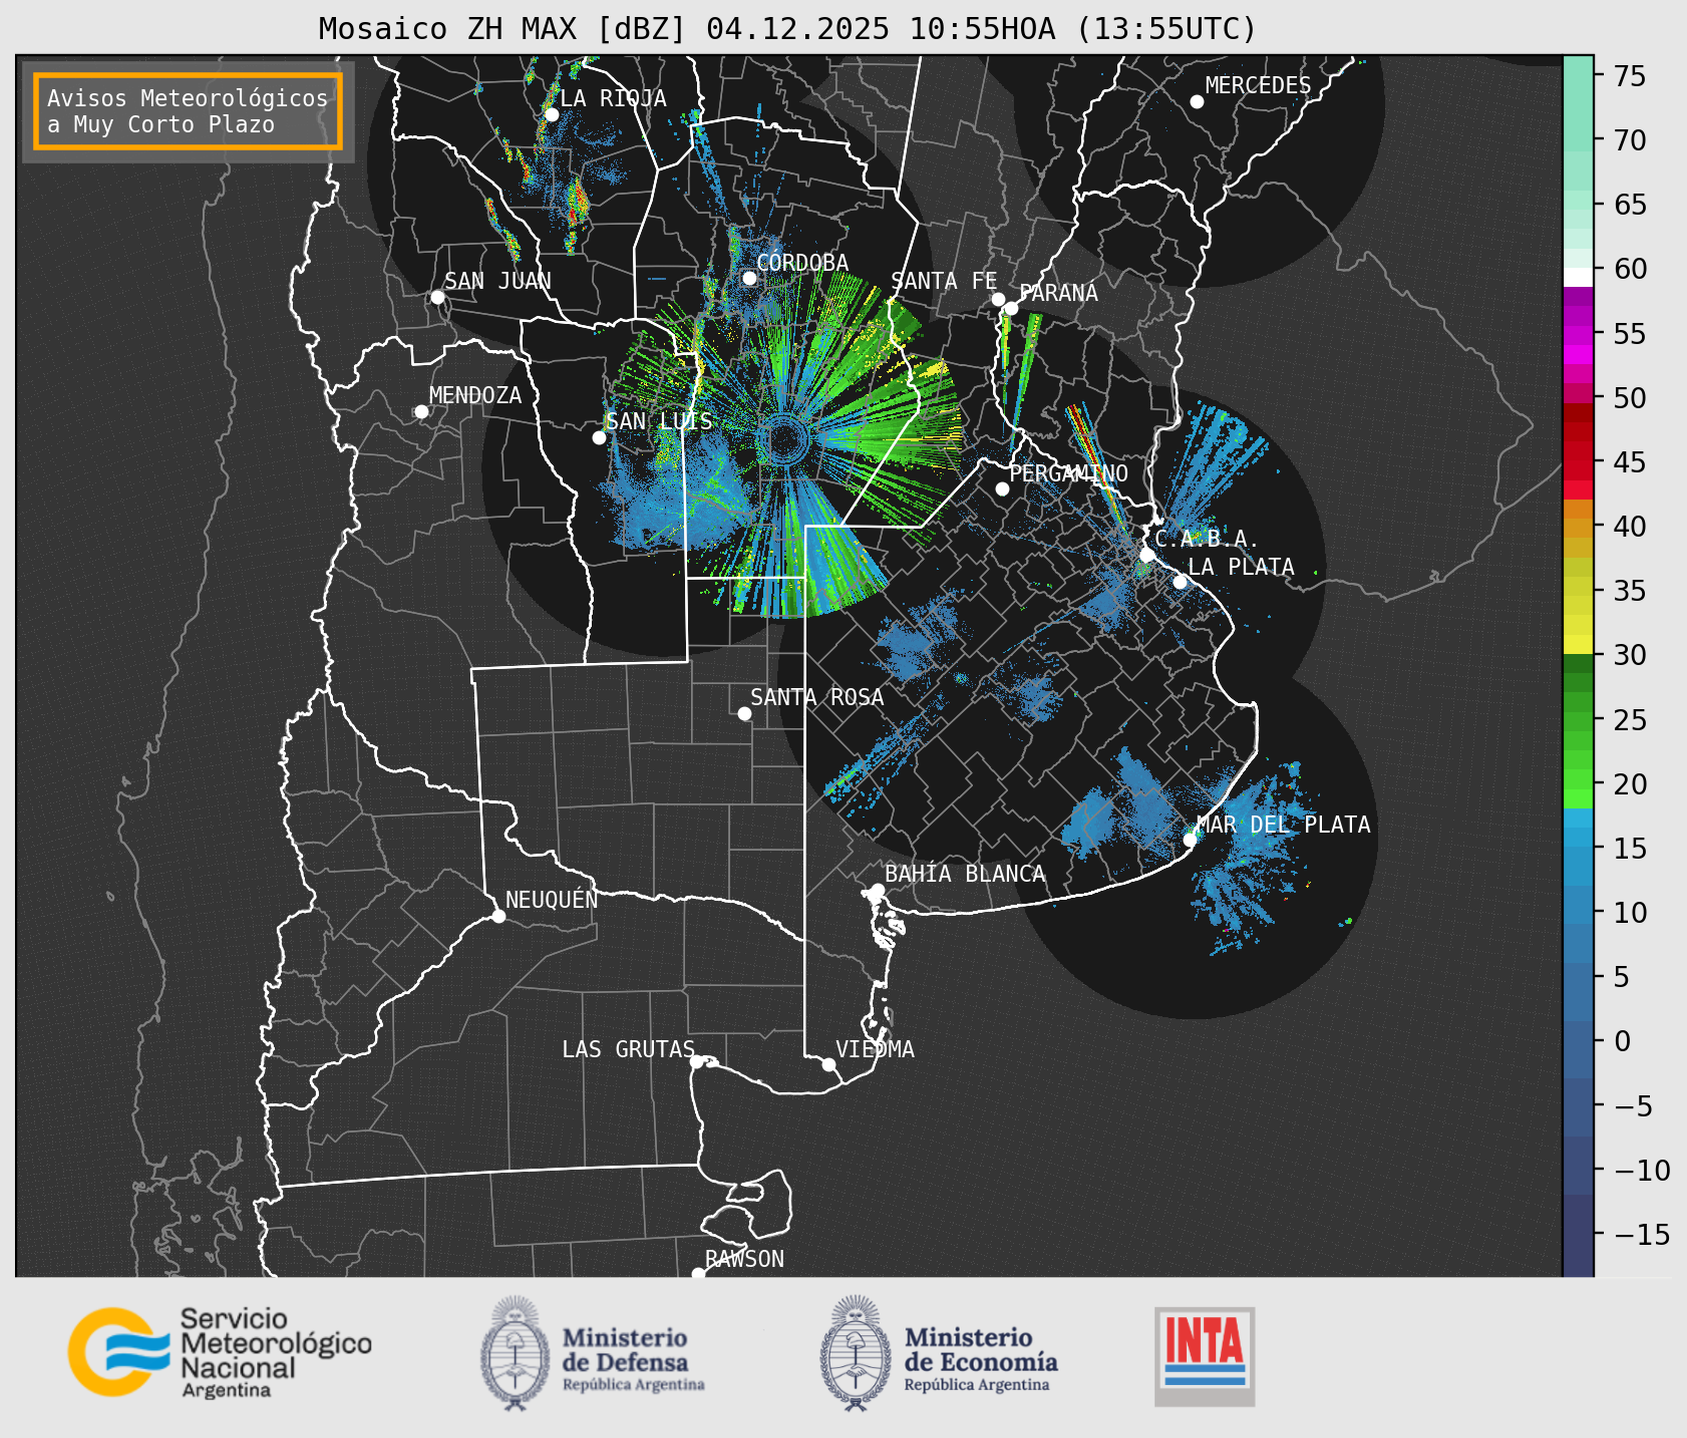Click the green 25 dBZ color band
This screenshot has width=1687, height=1438.
pos(1578,720)
